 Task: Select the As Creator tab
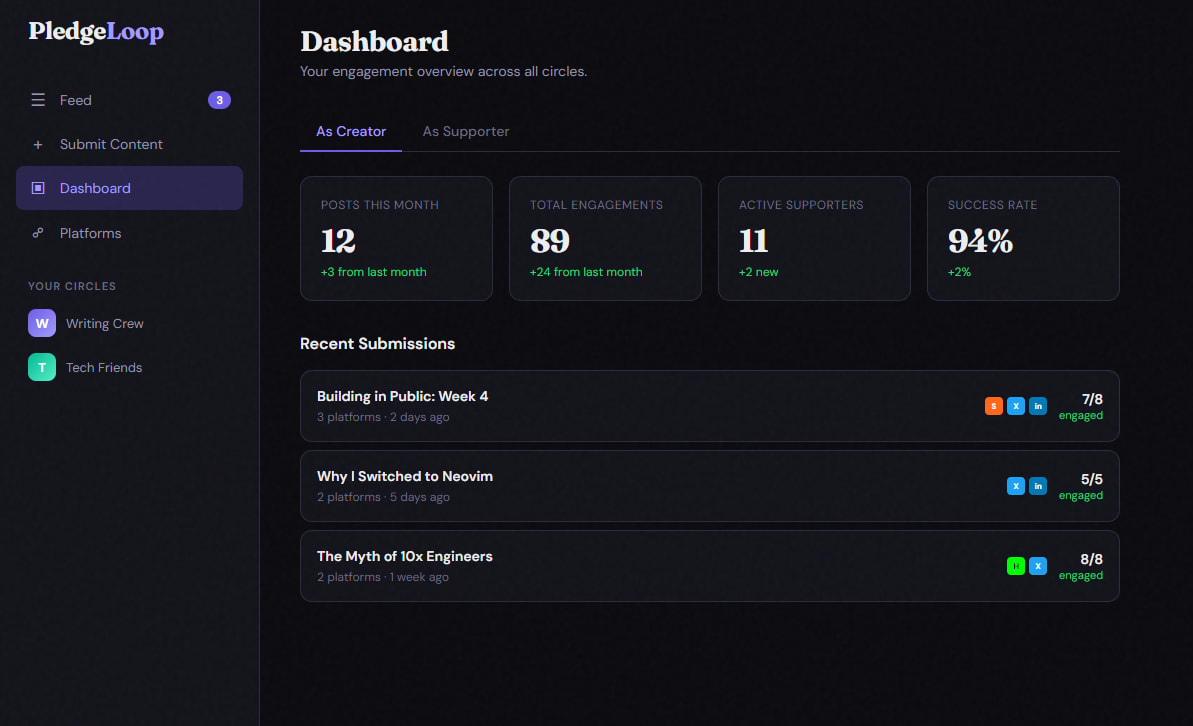point(350,131)
